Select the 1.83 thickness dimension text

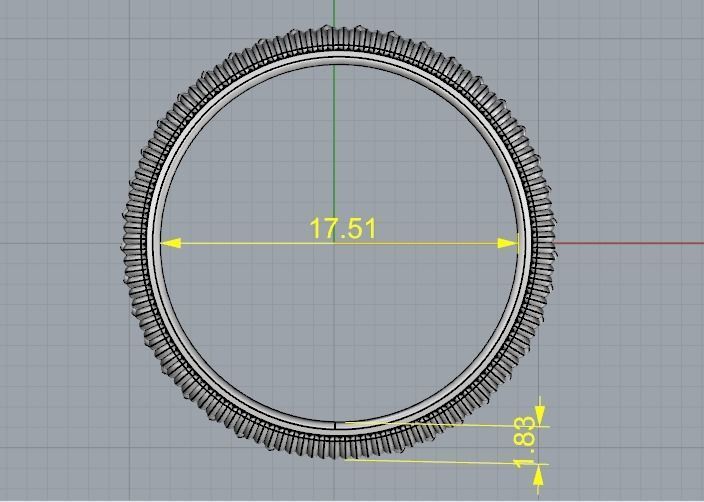[x=524, y=442]
